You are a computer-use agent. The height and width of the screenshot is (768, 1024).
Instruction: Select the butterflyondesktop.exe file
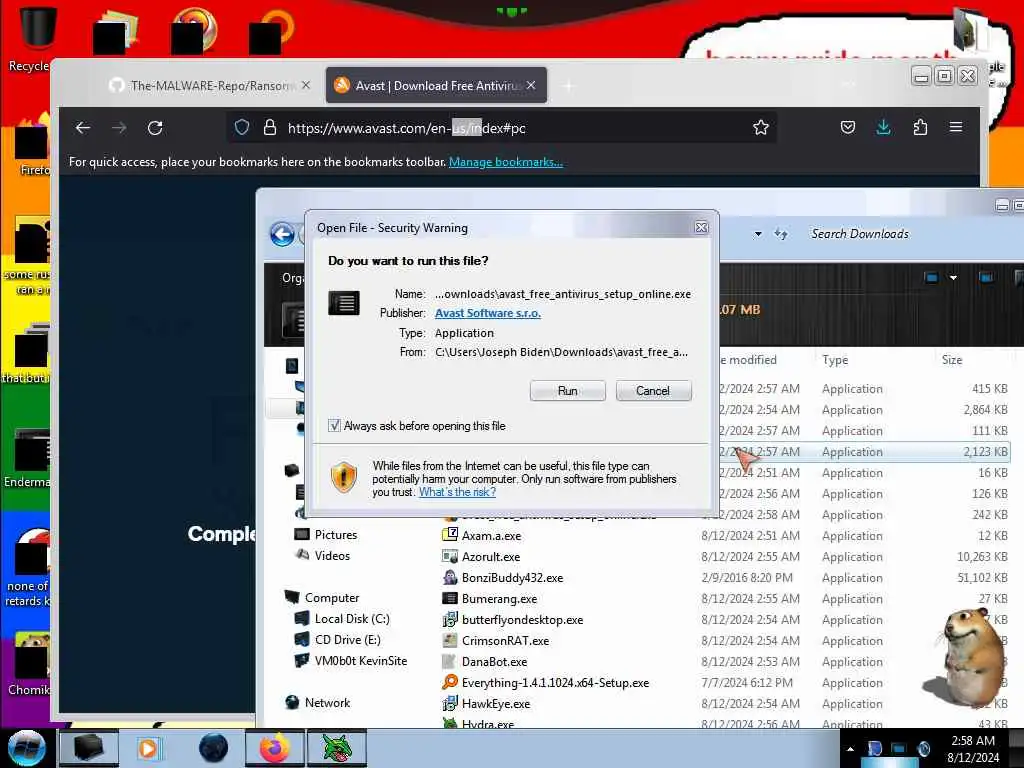[522, 620]
